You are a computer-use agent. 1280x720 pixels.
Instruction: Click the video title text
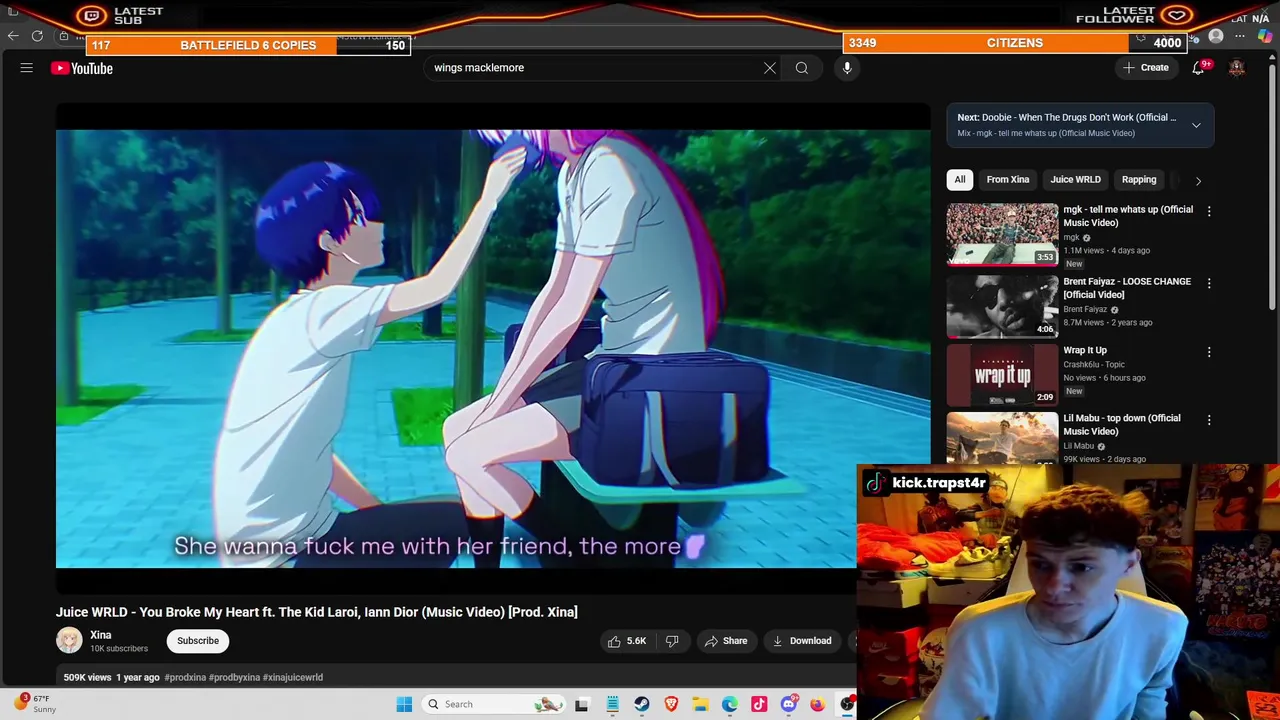pyautogui.click(x=317, y=612)
